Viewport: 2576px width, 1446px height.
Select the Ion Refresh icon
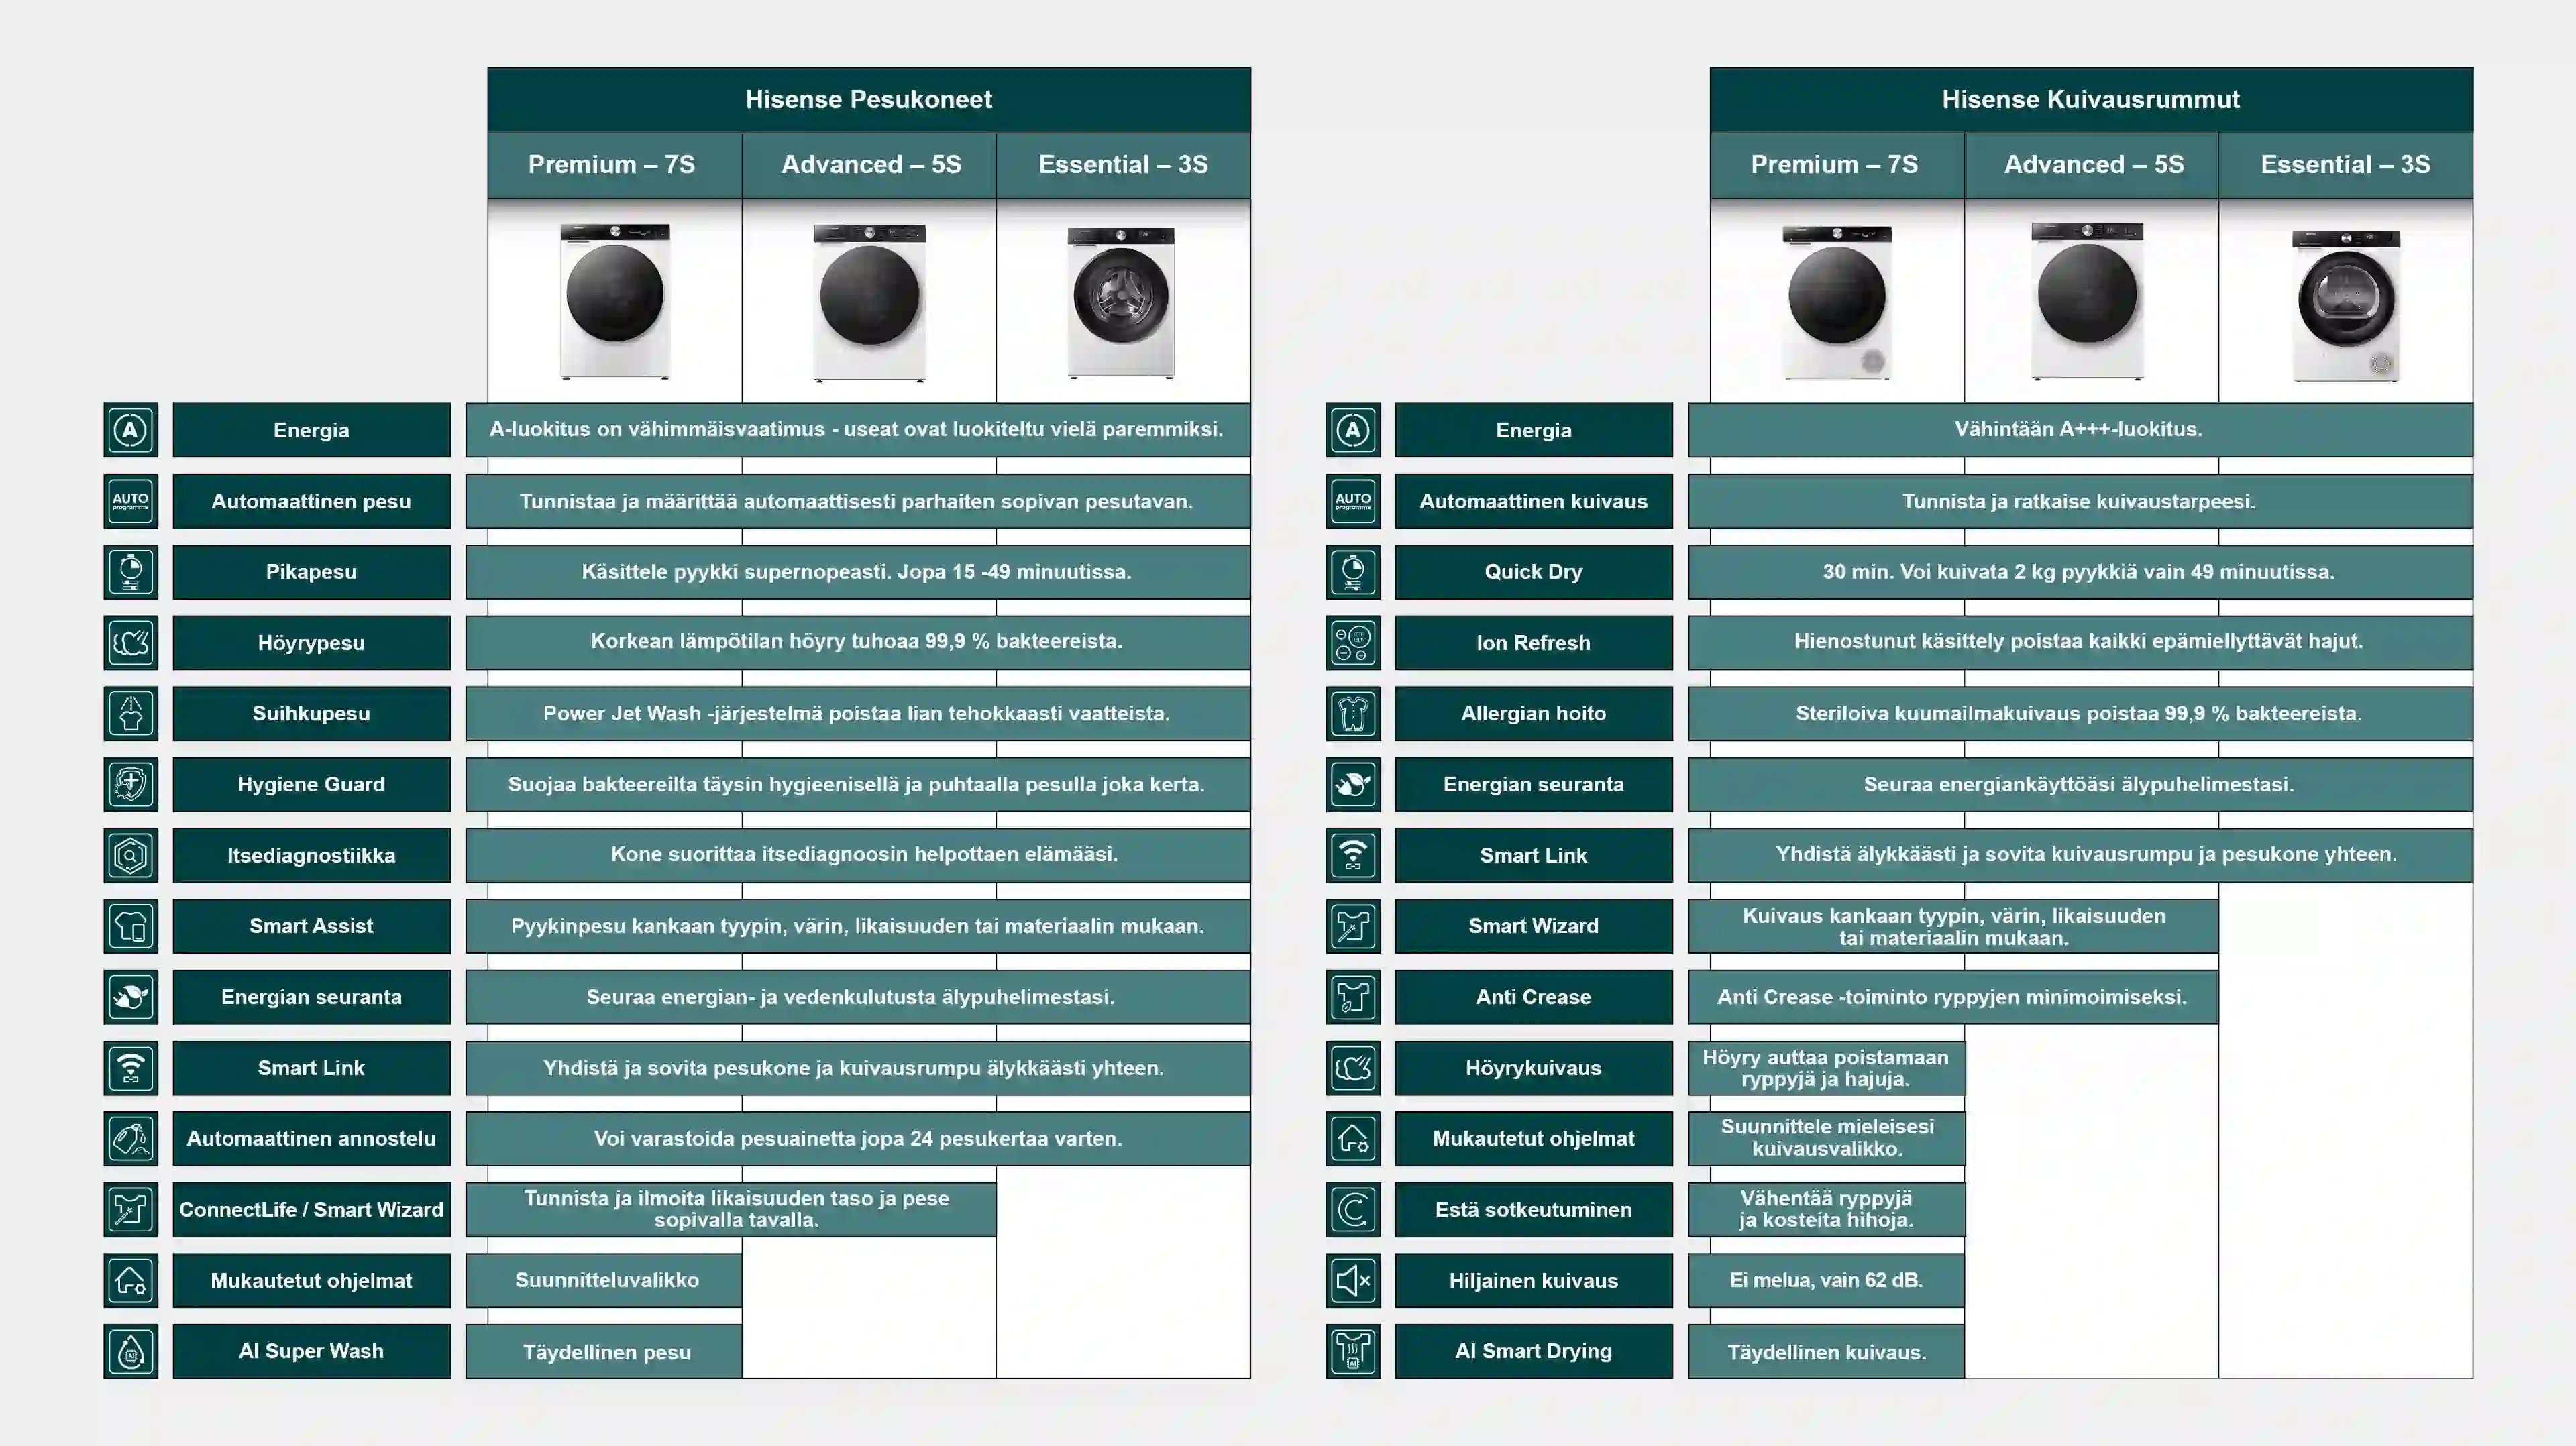[1353, 642]
